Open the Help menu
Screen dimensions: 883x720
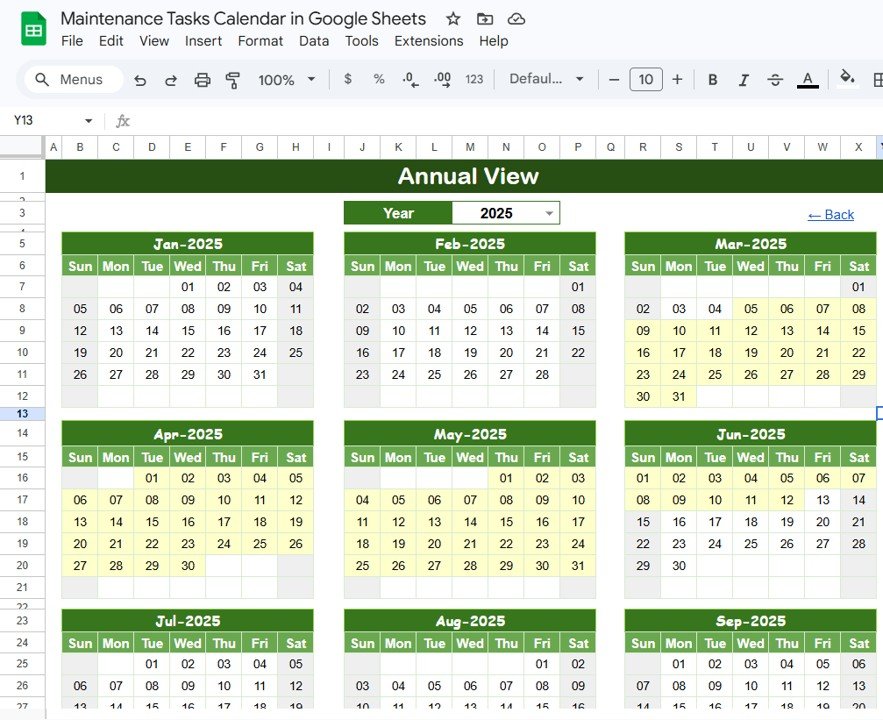(493, 41)
